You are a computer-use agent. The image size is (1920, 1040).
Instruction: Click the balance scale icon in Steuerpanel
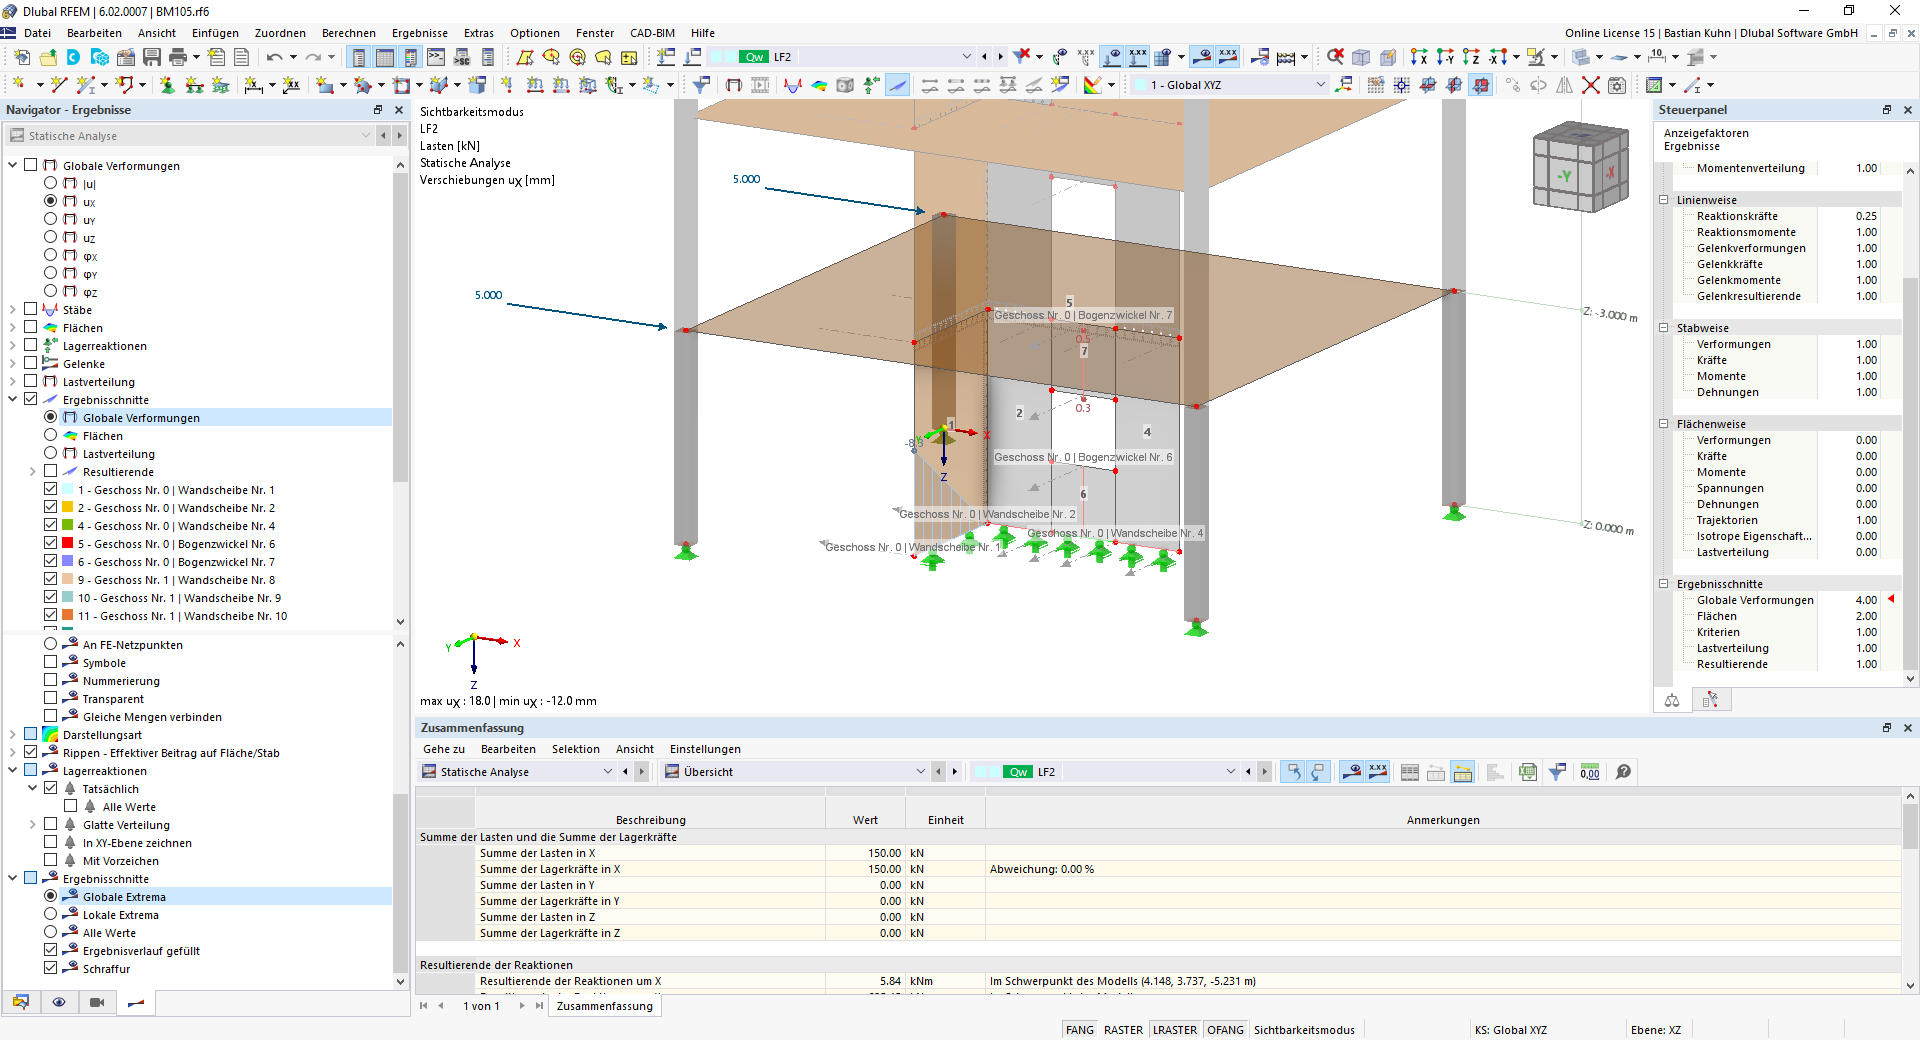click(x=1672, y=700)
